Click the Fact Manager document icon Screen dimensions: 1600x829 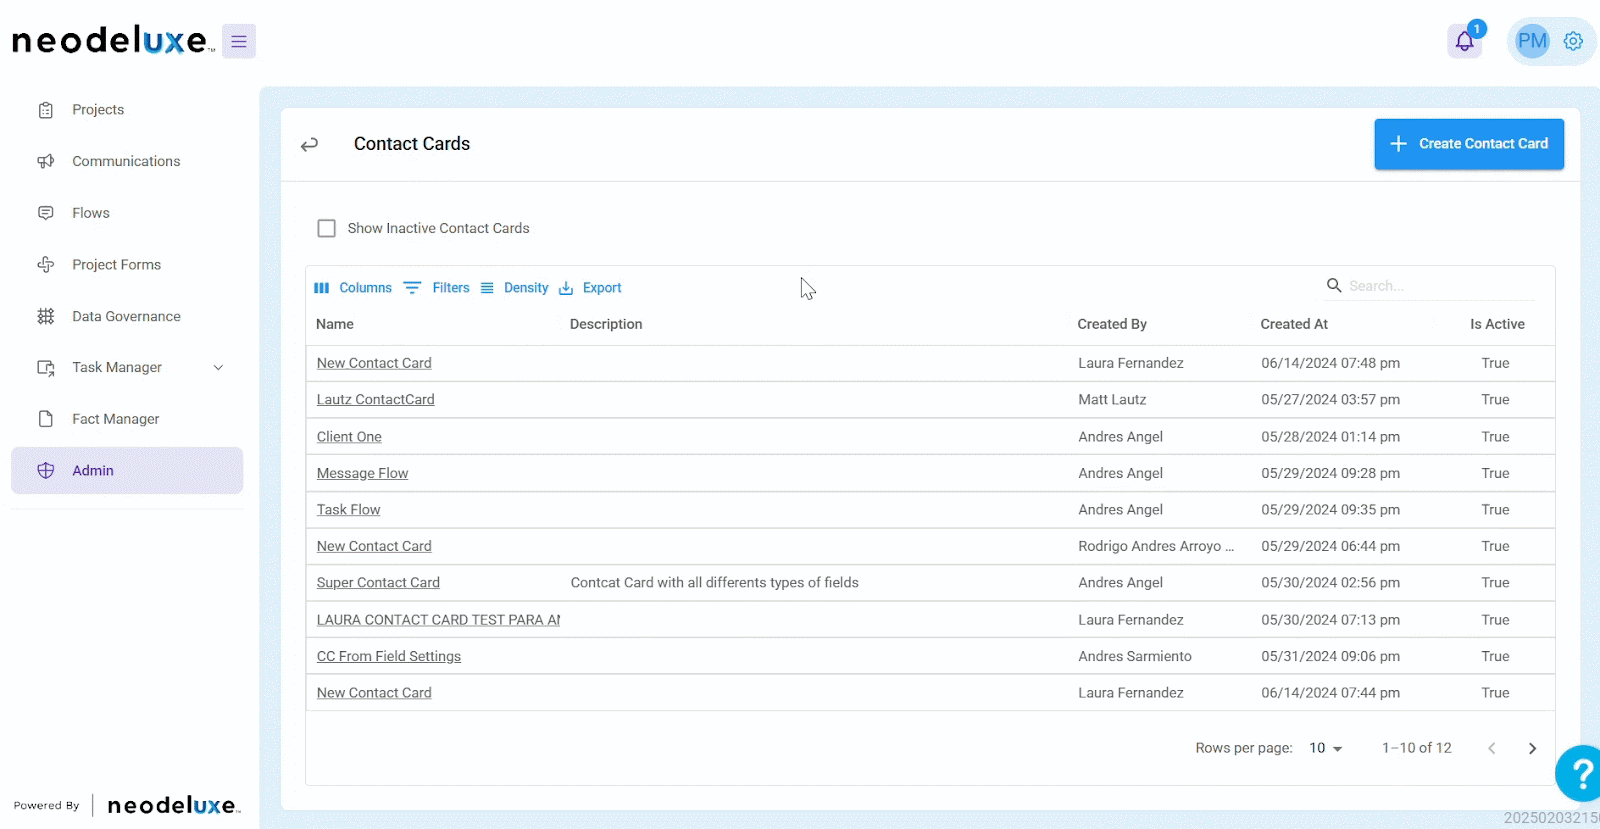tap(46, 419)
